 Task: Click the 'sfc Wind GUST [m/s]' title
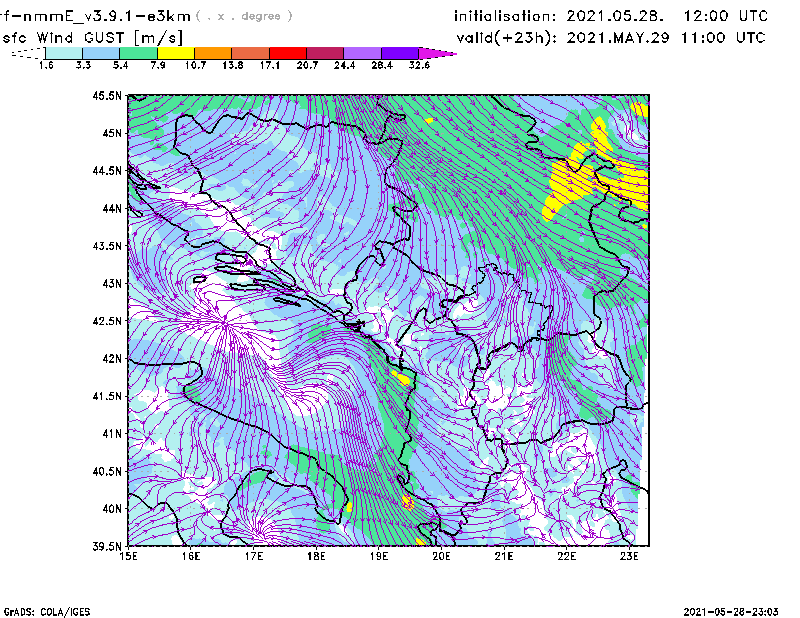[x=92, y=38]
